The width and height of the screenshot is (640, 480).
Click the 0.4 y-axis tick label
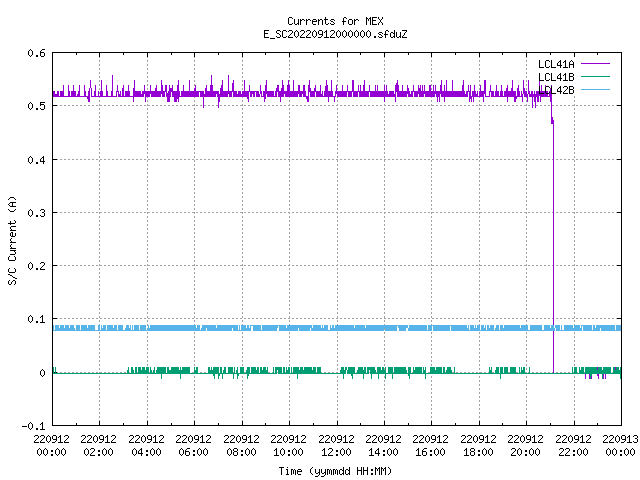coord(36,160)
